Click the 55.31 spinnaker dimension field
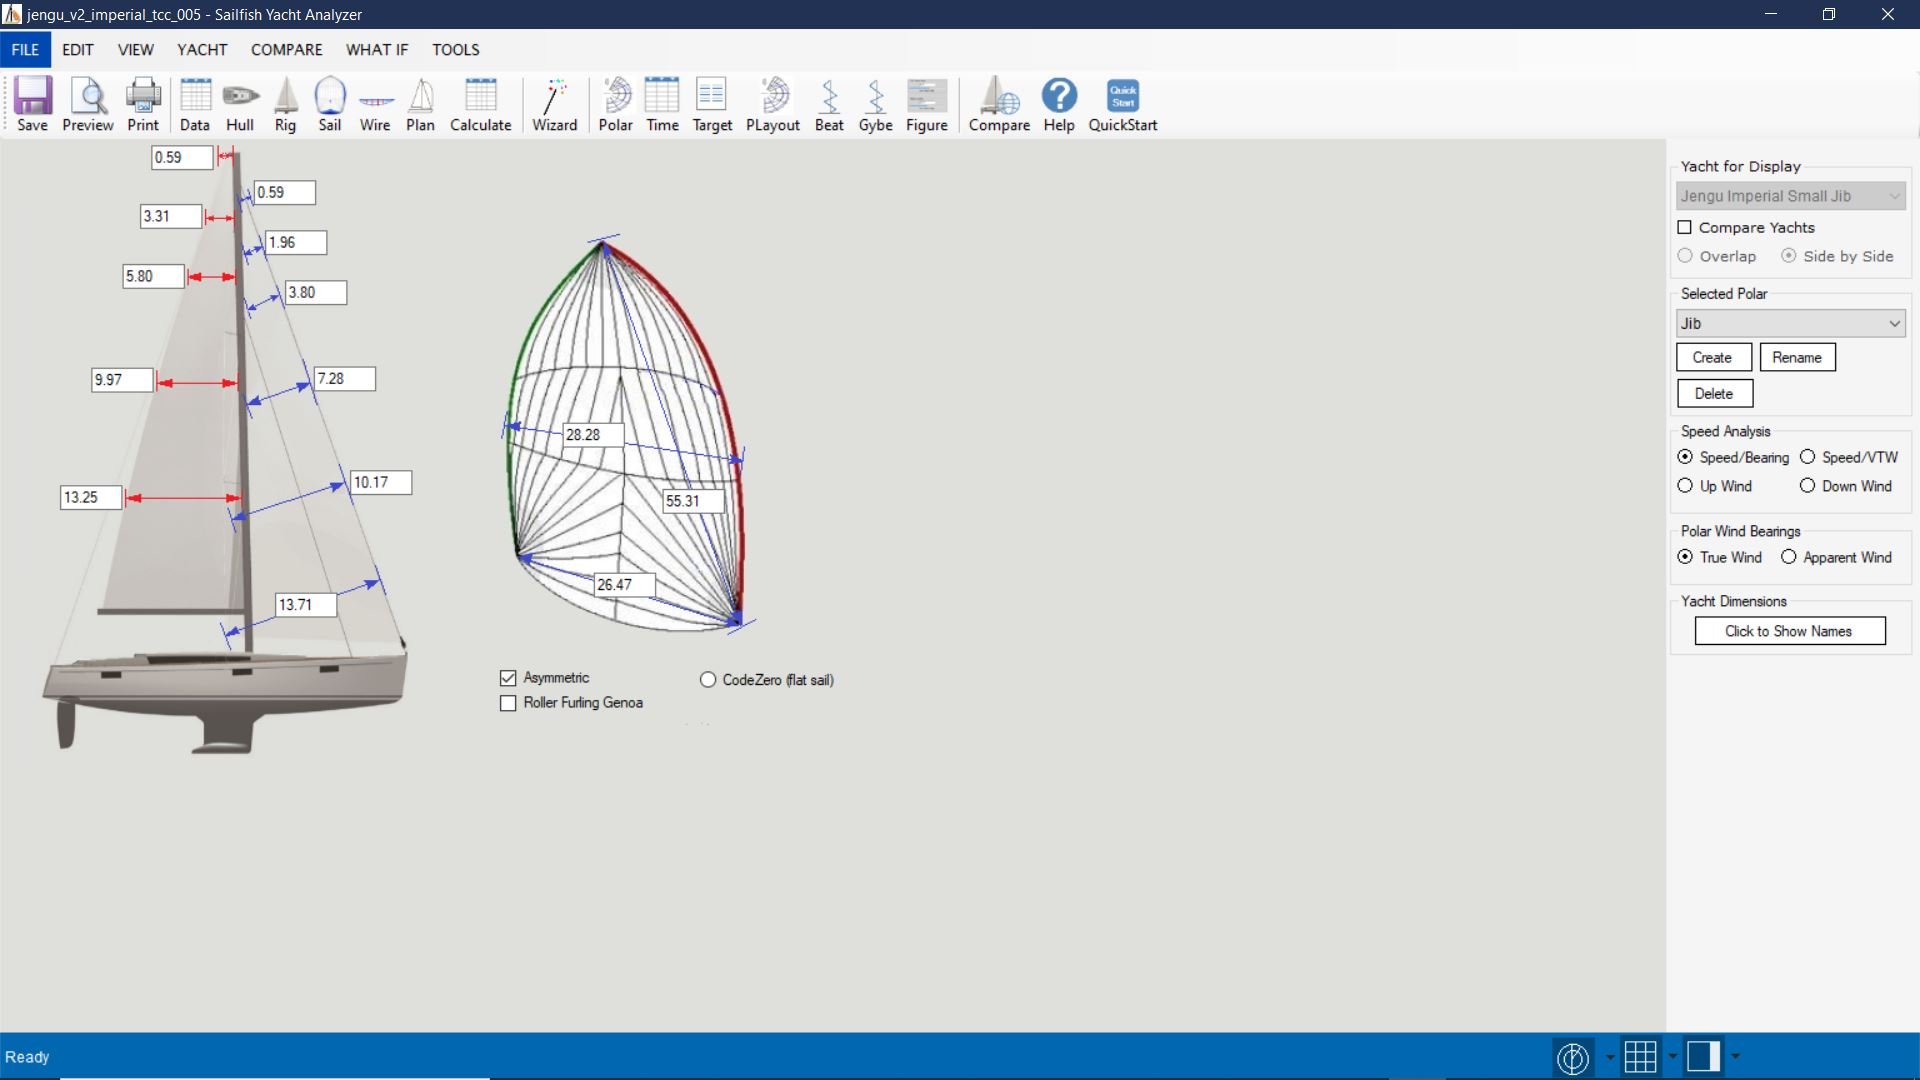1920x1080 pixels. click(693, 501)
